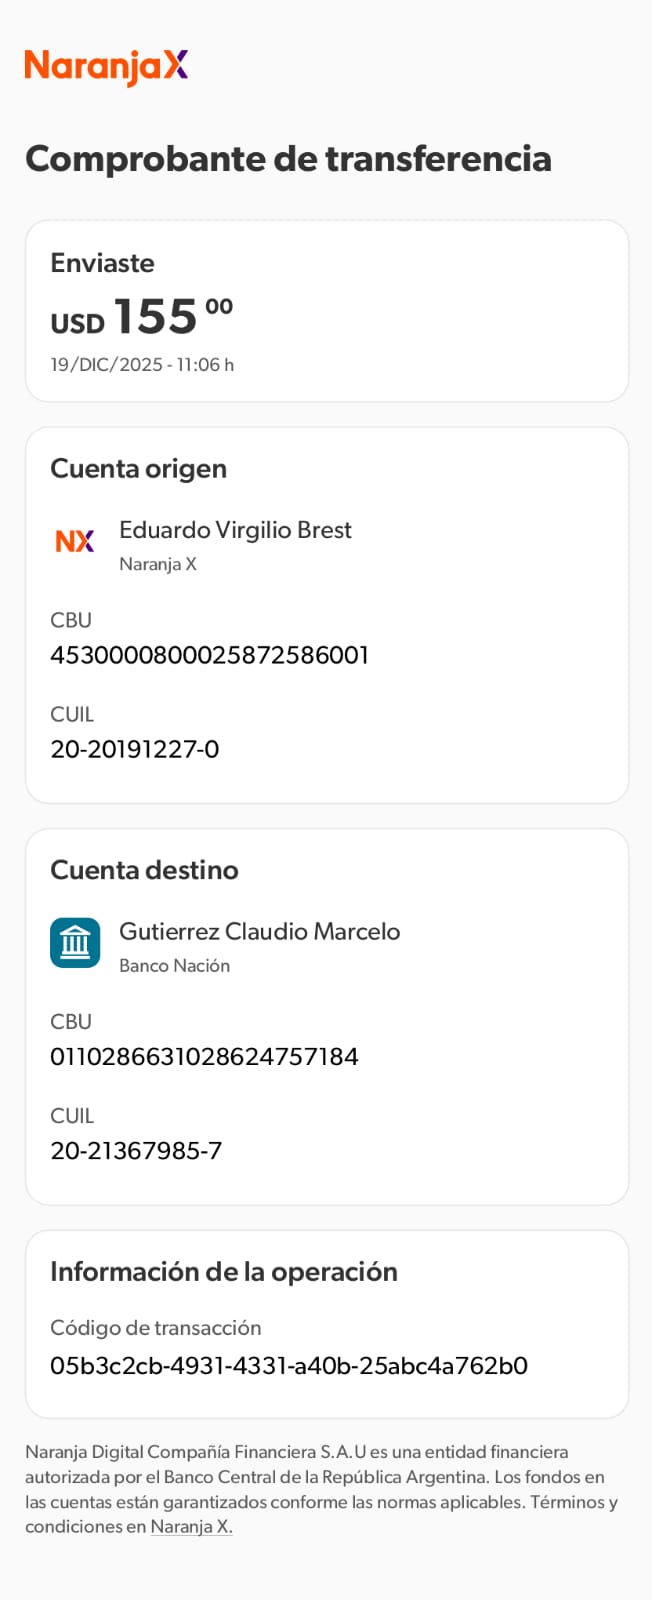Open the Naranja X terms link
The width and height of the screenshot is (652, 1600).
pos(191,1527)
